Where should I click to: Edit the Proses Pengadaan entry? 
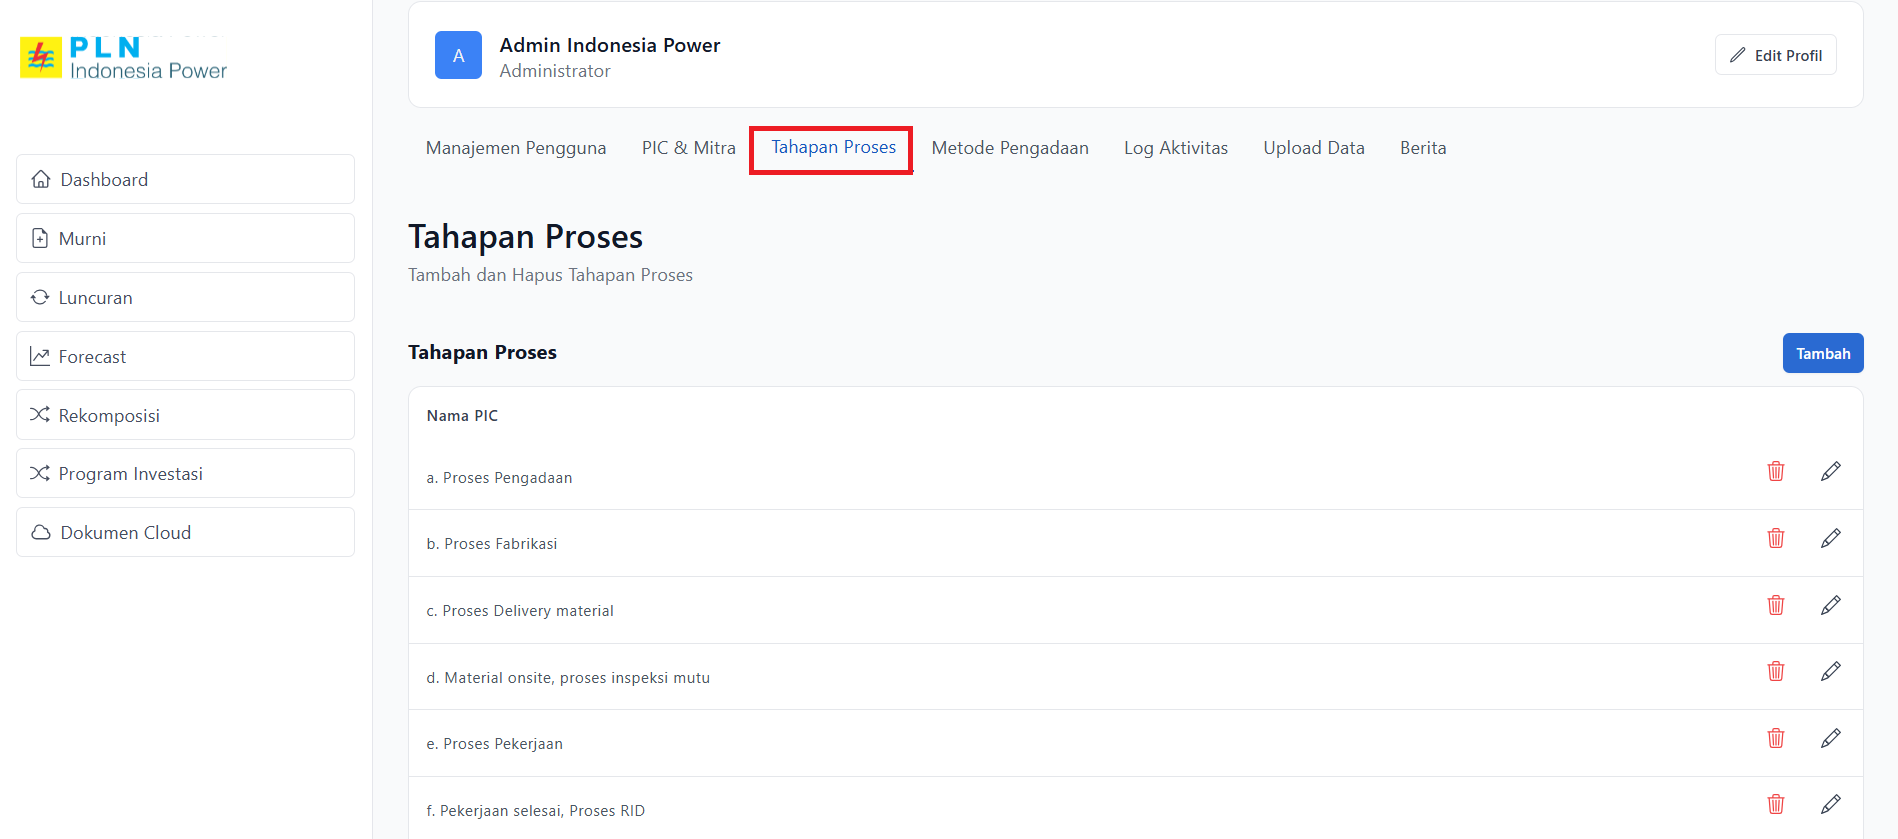click(1830, 471)
